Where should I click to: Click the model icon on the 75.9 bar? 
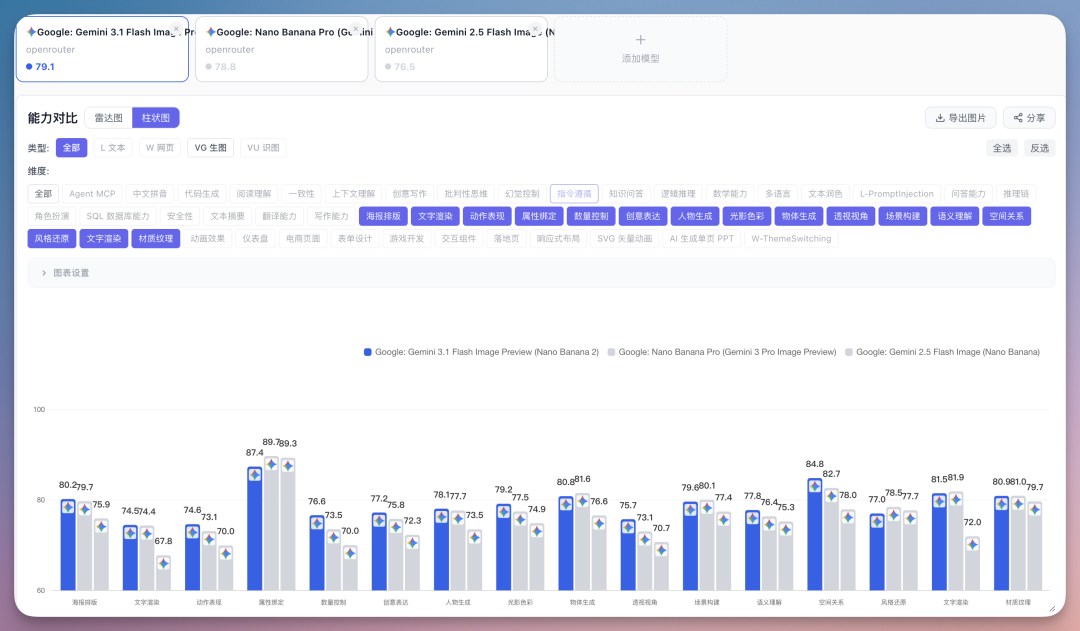pyautogui.click(x=101, y=526)
